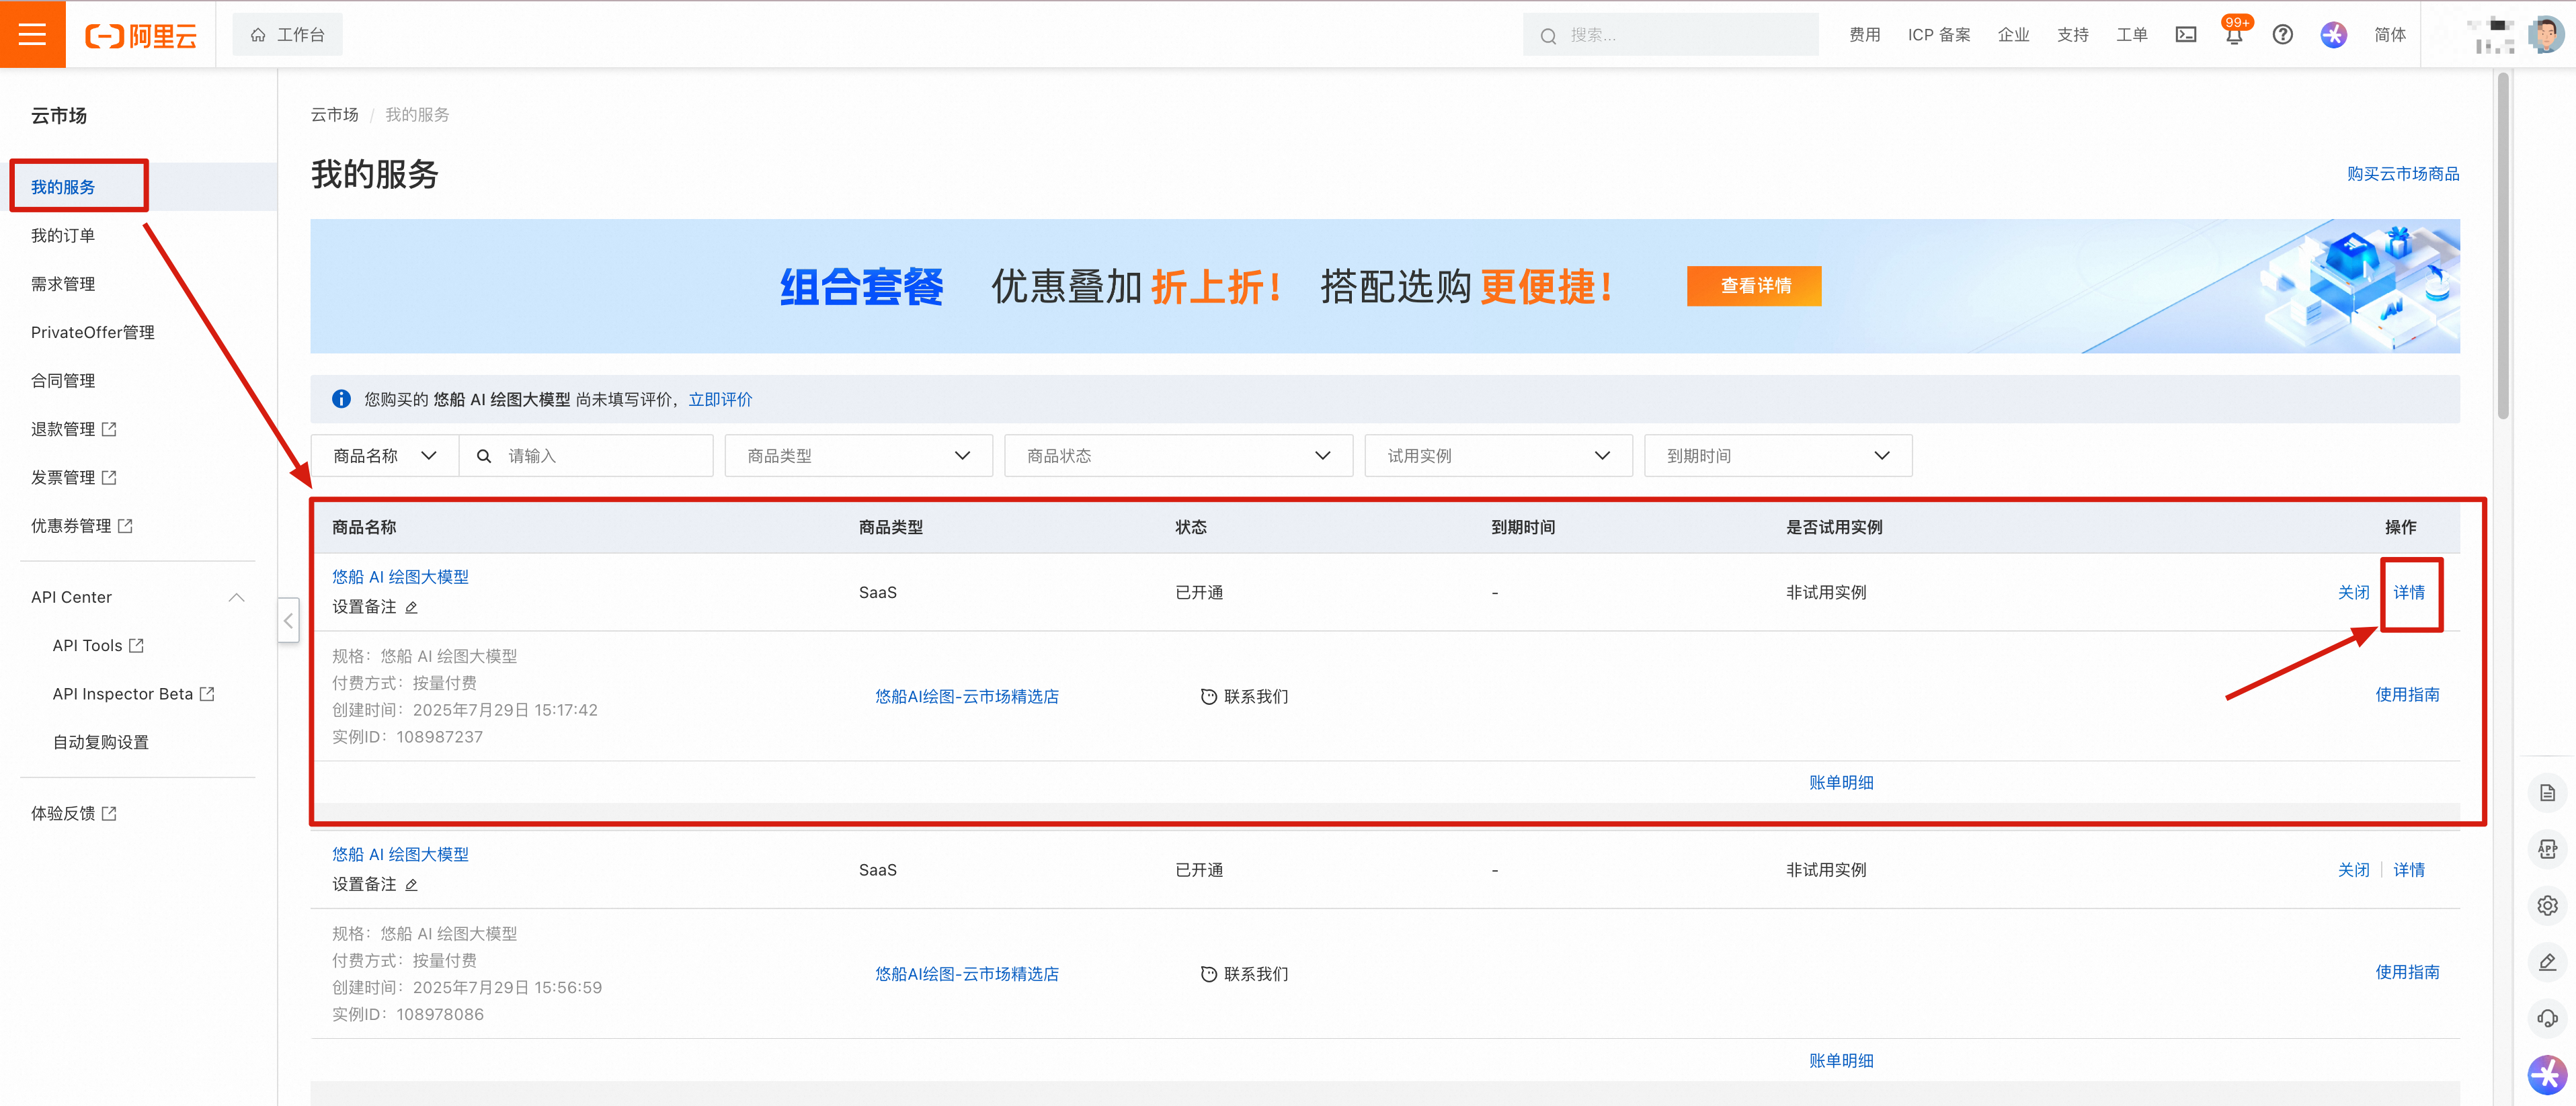Screen dimensions: 2576x1106
Task: Open the headset support icon in right toolbar
Action: coord(2547,1019)
